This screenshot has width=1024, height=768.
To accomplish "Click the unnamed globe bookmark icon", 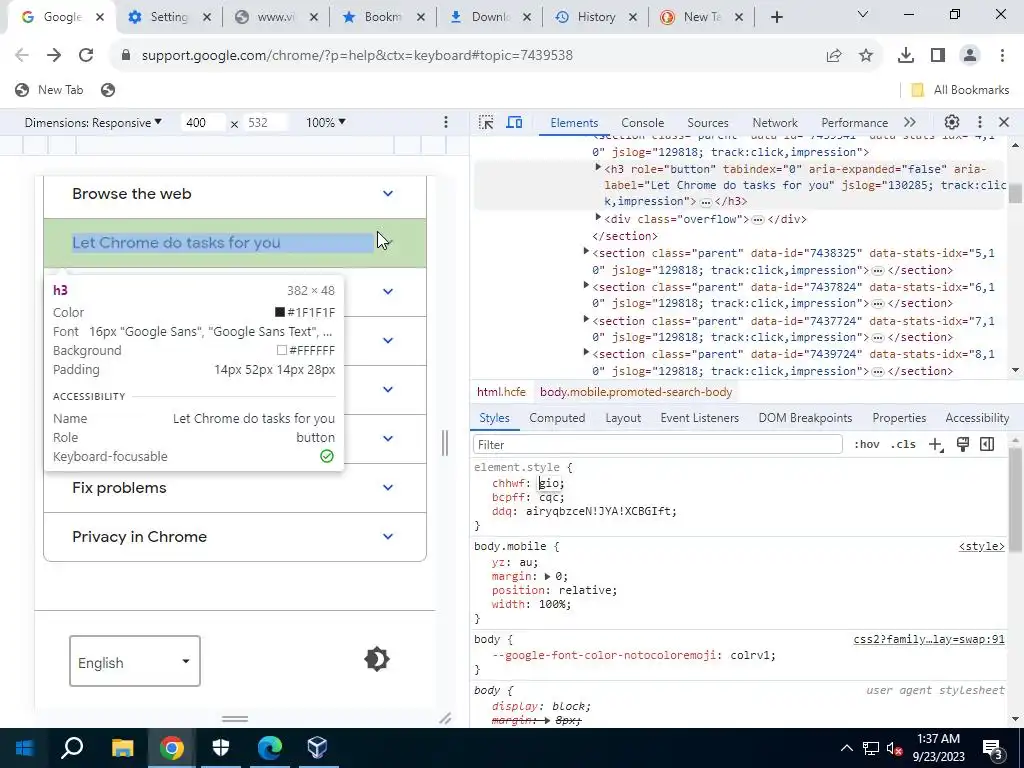I will click(108, 90).
